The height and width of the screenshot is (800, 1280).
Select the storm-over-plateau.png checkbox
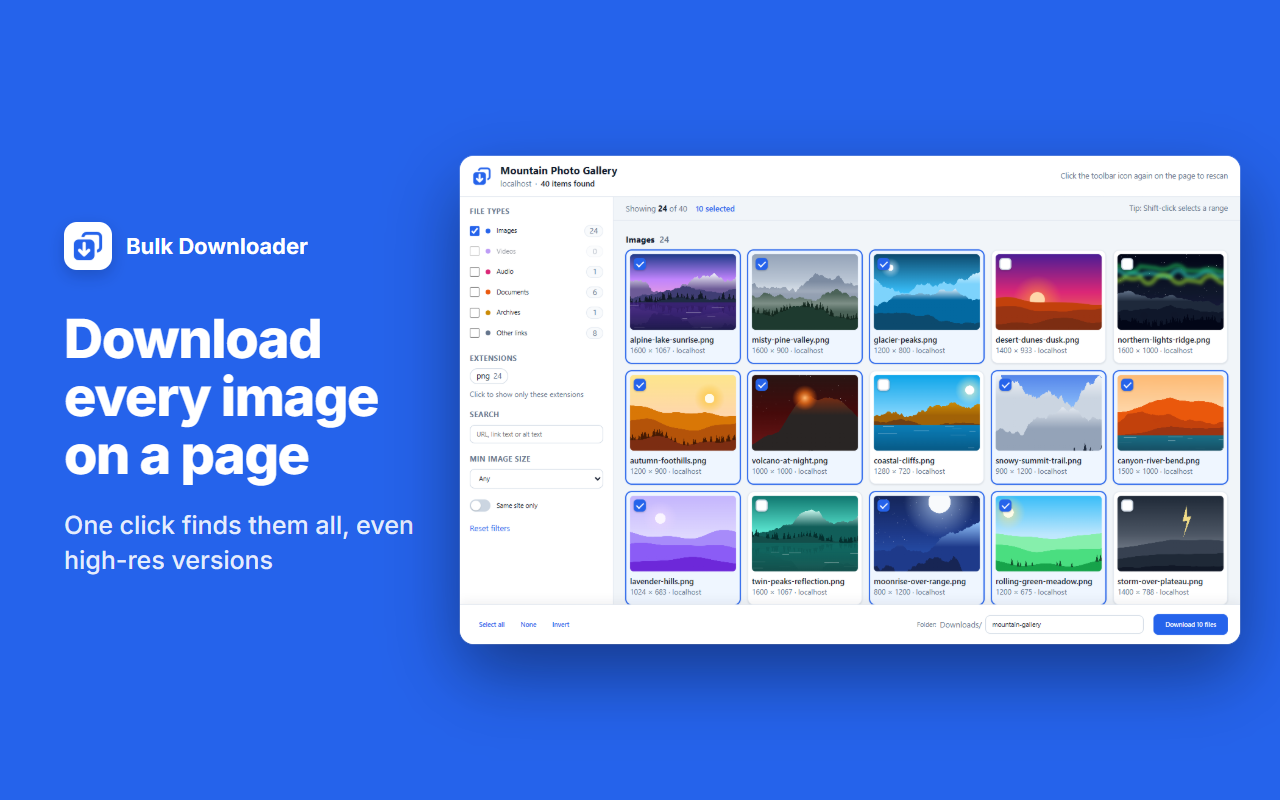tap(1128, 506)
